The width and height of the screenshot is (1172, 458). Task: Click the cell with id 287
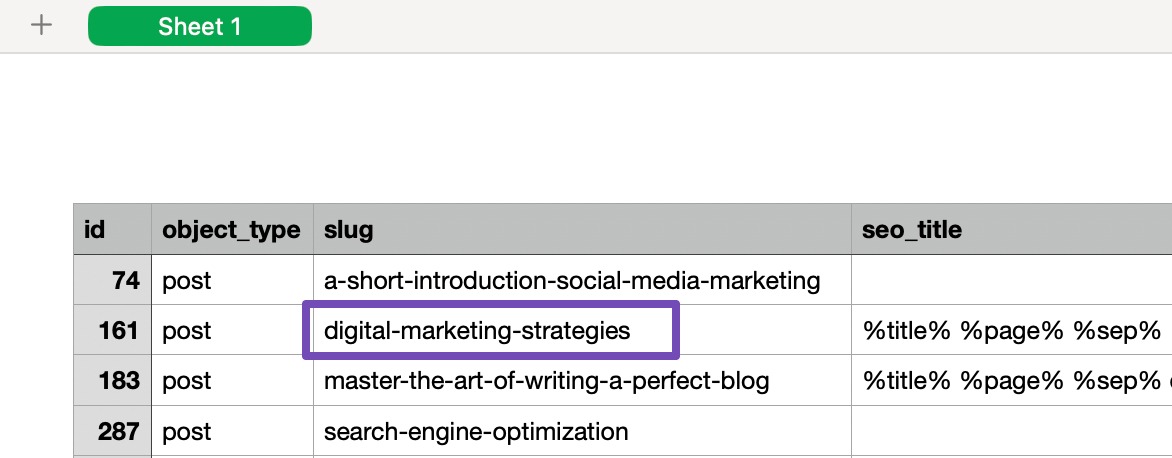[x=112, y=432]
